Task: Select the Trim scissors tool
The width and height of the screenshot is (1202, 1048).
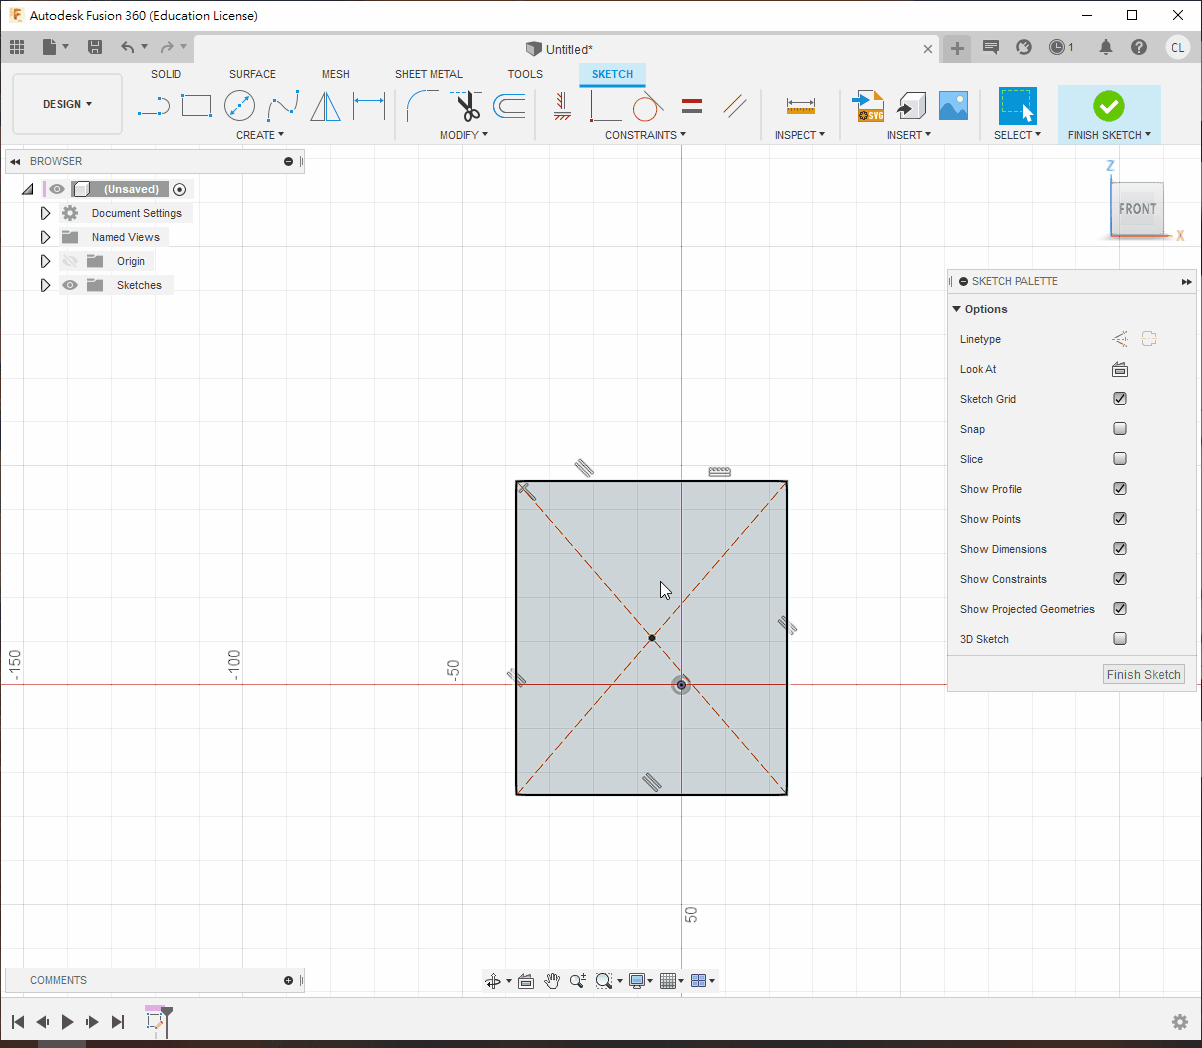Action: coord(467,106)
